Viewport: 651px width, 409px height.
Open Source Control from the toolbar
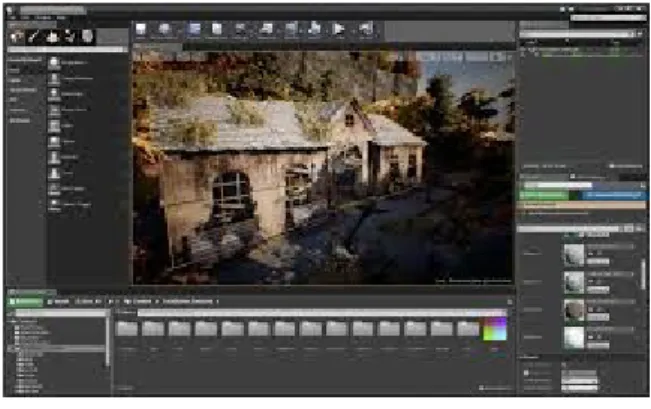[x=164, y=30]
